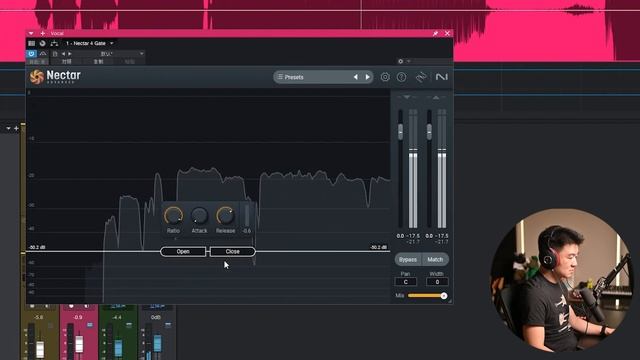The image size is (640, 360).
Task: Click the -0.9 level readout
Action: 78,317
